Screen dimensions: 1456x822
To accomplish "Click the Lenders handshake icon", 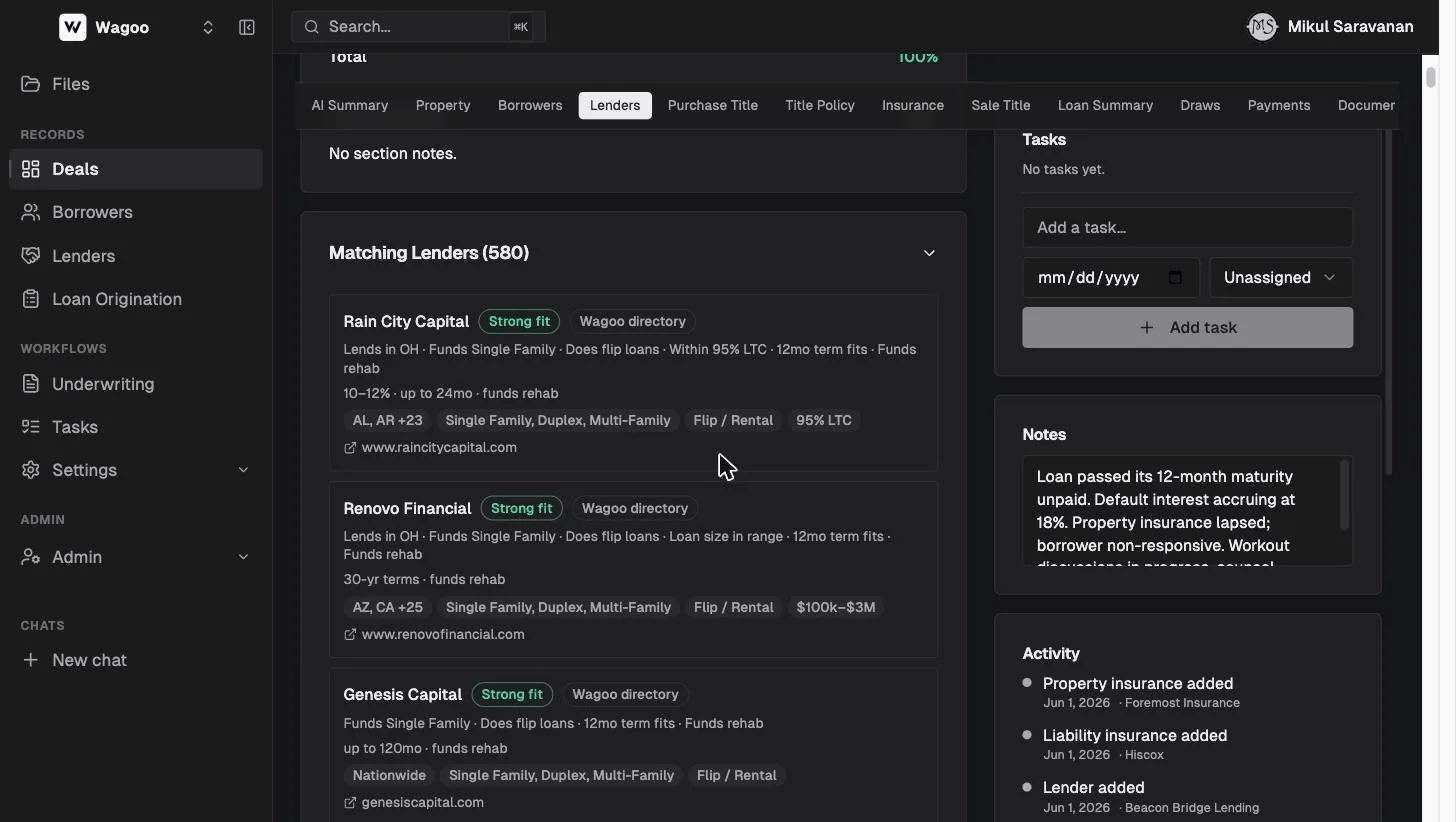I will coord(31,256).
